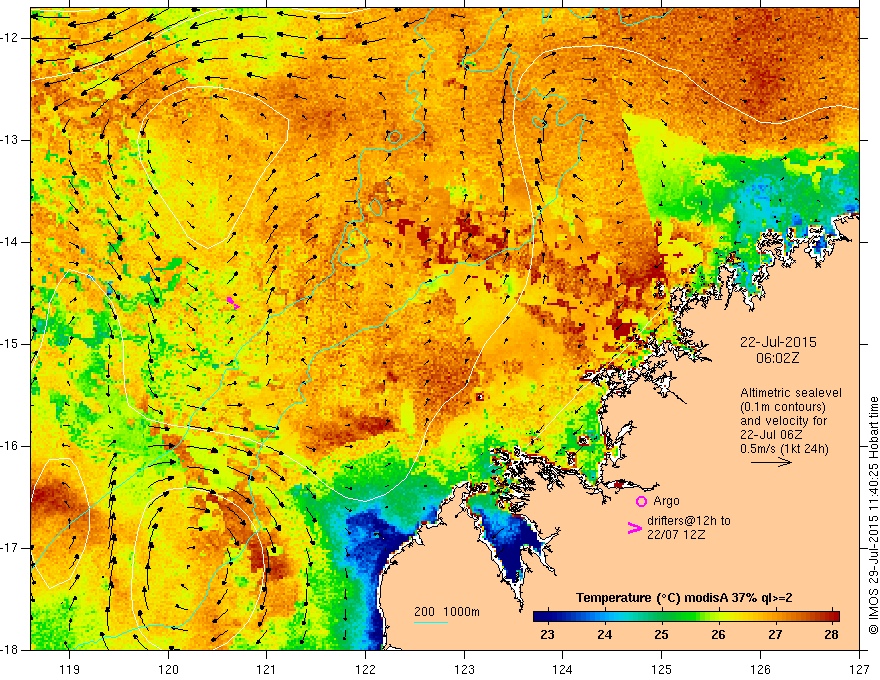Click the longitude axis label 123
This screenshot has height=680, width=880.
[464, 669]
